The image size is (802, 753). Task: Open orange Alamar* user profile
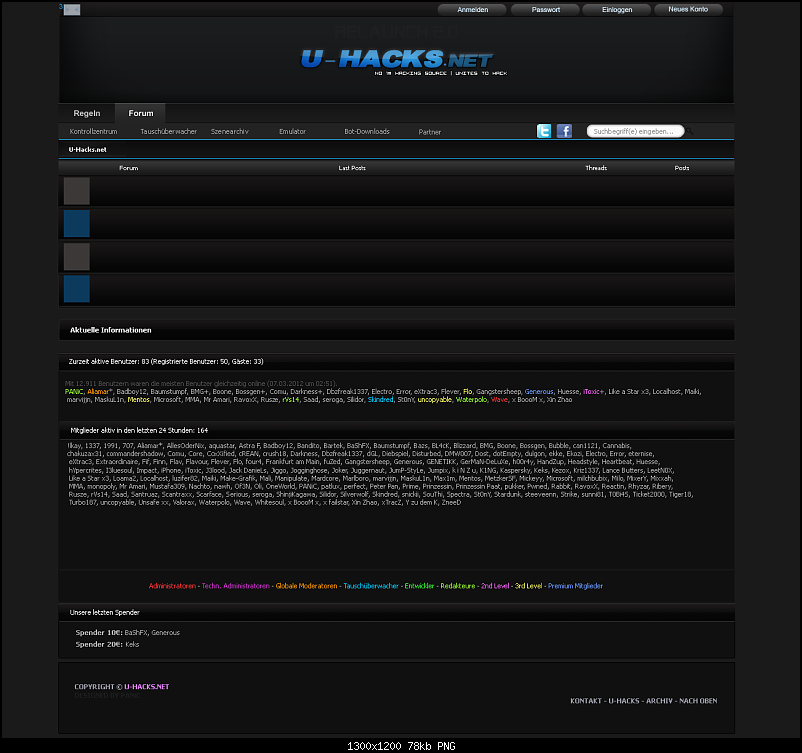(x=100, y=391)
